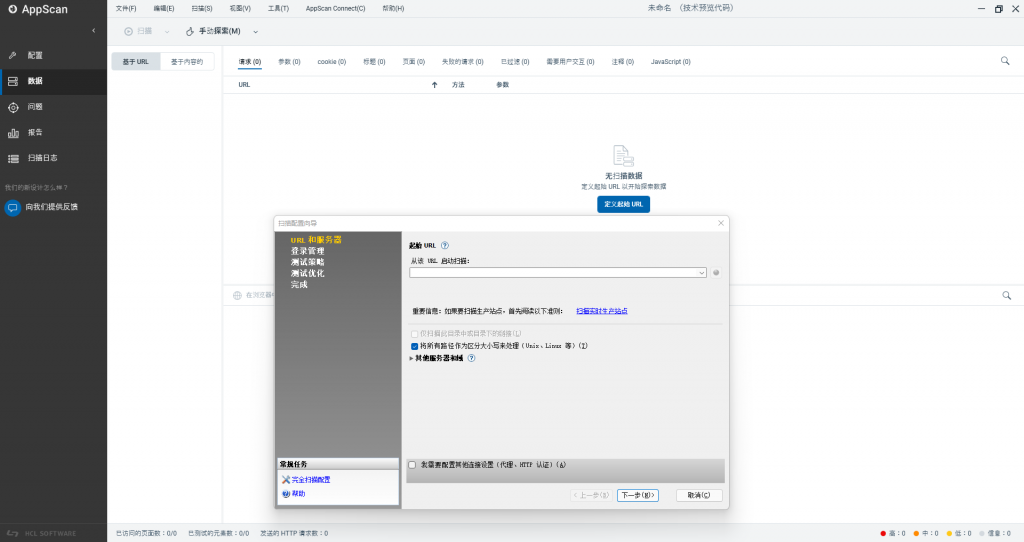Screen dimensions: 1024x542
Task: Select the 参数 (0) tab
Action: [x=289, y=61]
